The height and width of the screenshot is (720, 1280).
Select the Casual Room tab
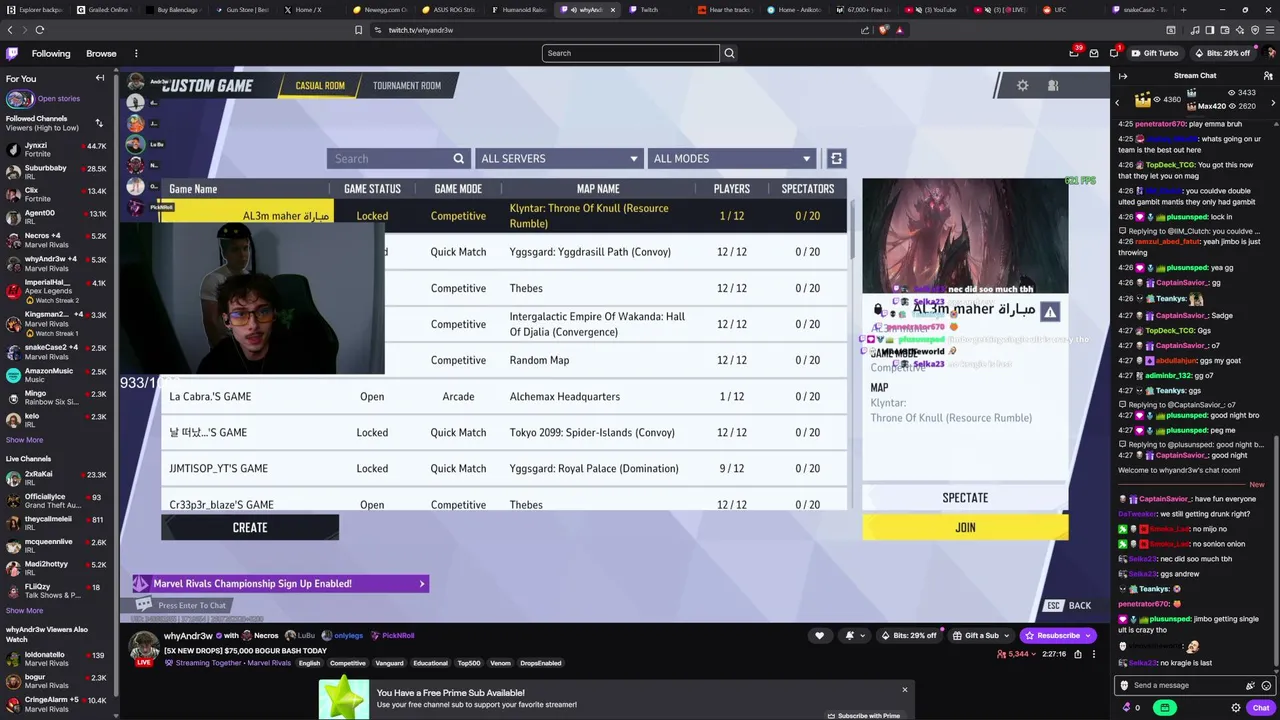(x=320, y=85)
